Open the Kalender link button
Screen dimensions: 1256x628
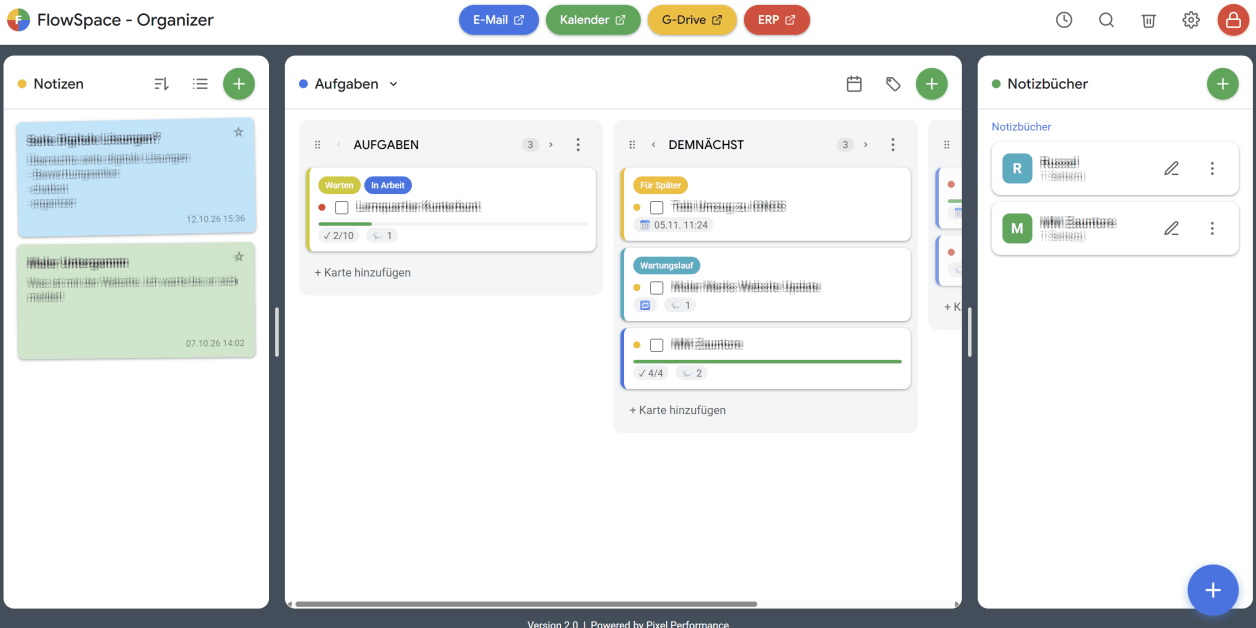click(593, 20)
